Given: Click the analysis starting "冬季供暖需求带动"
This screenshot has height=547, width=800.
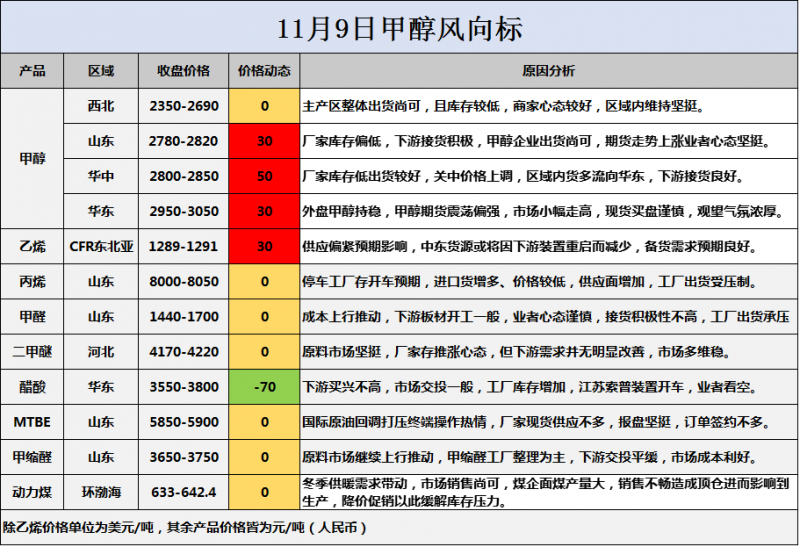Looking at the screenshot, I should point(546,492).
